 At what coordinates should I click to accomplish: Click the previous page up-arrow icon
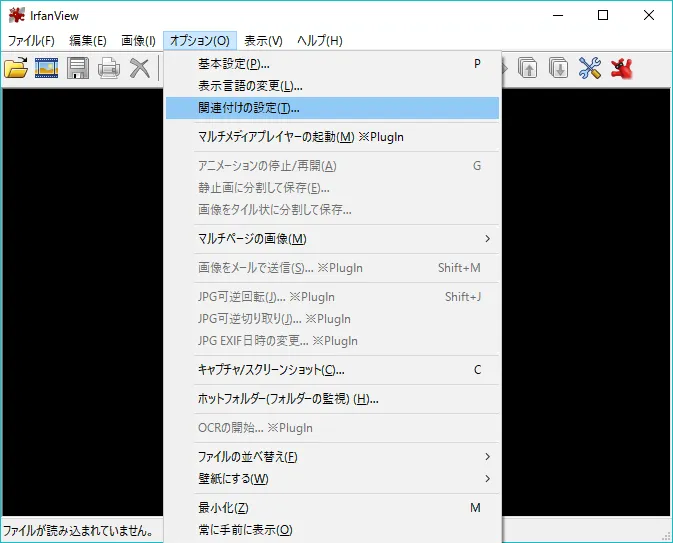[x=527, y=68]
